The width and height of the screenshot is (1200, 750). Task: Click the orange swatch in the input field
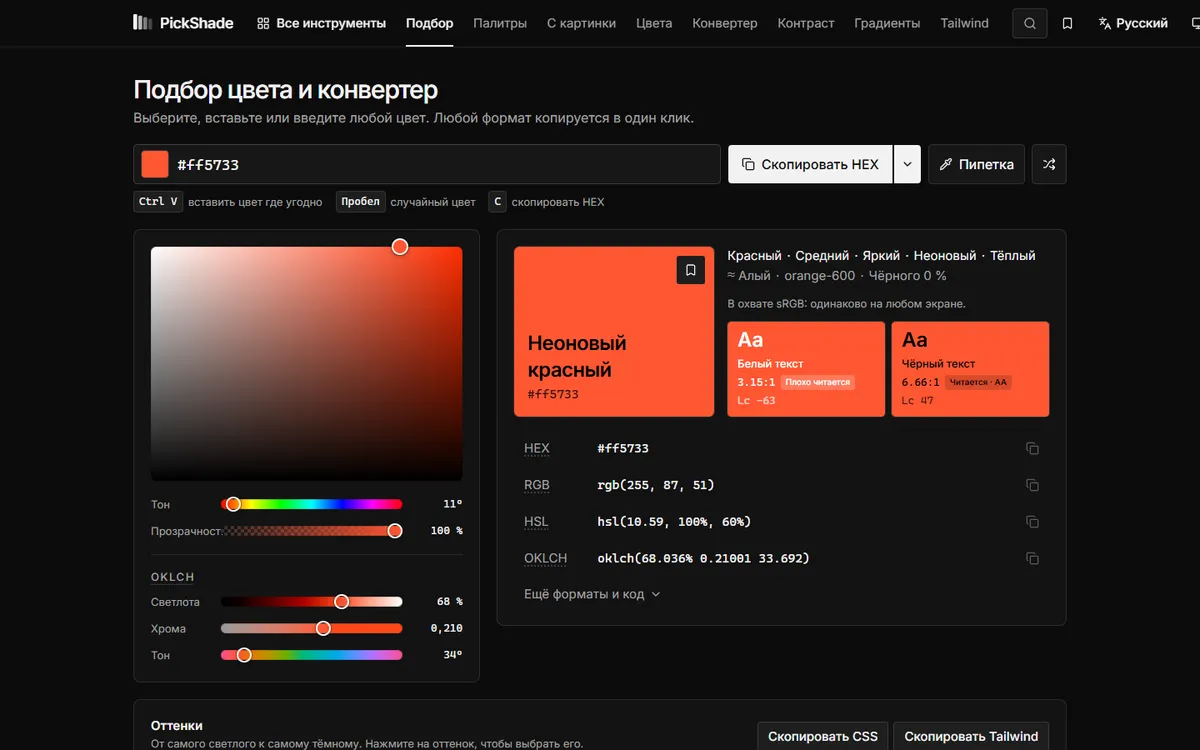pos(155,164)
